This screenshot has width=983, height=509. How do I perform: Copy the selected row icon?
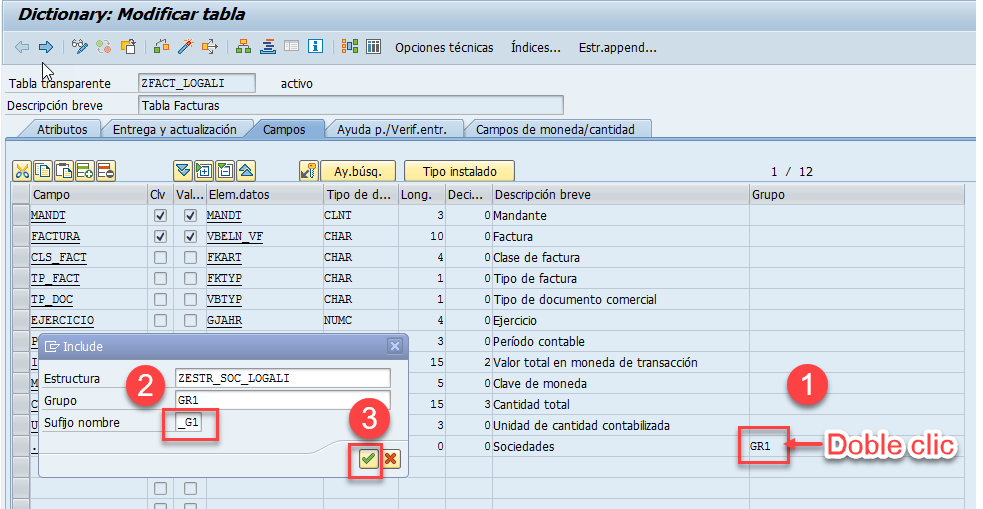coord(43,171)
